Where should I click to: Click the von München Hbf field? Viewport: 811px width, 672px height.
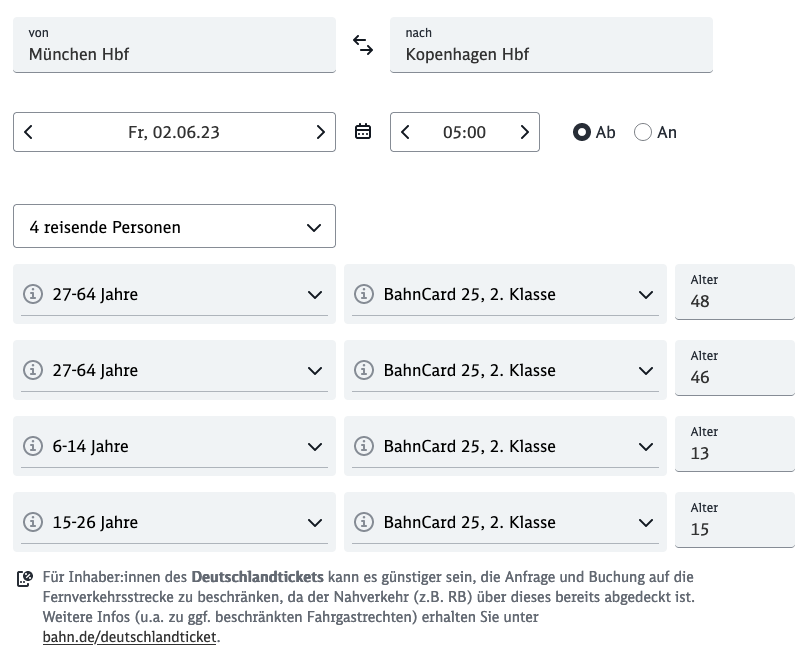(174, 45)
